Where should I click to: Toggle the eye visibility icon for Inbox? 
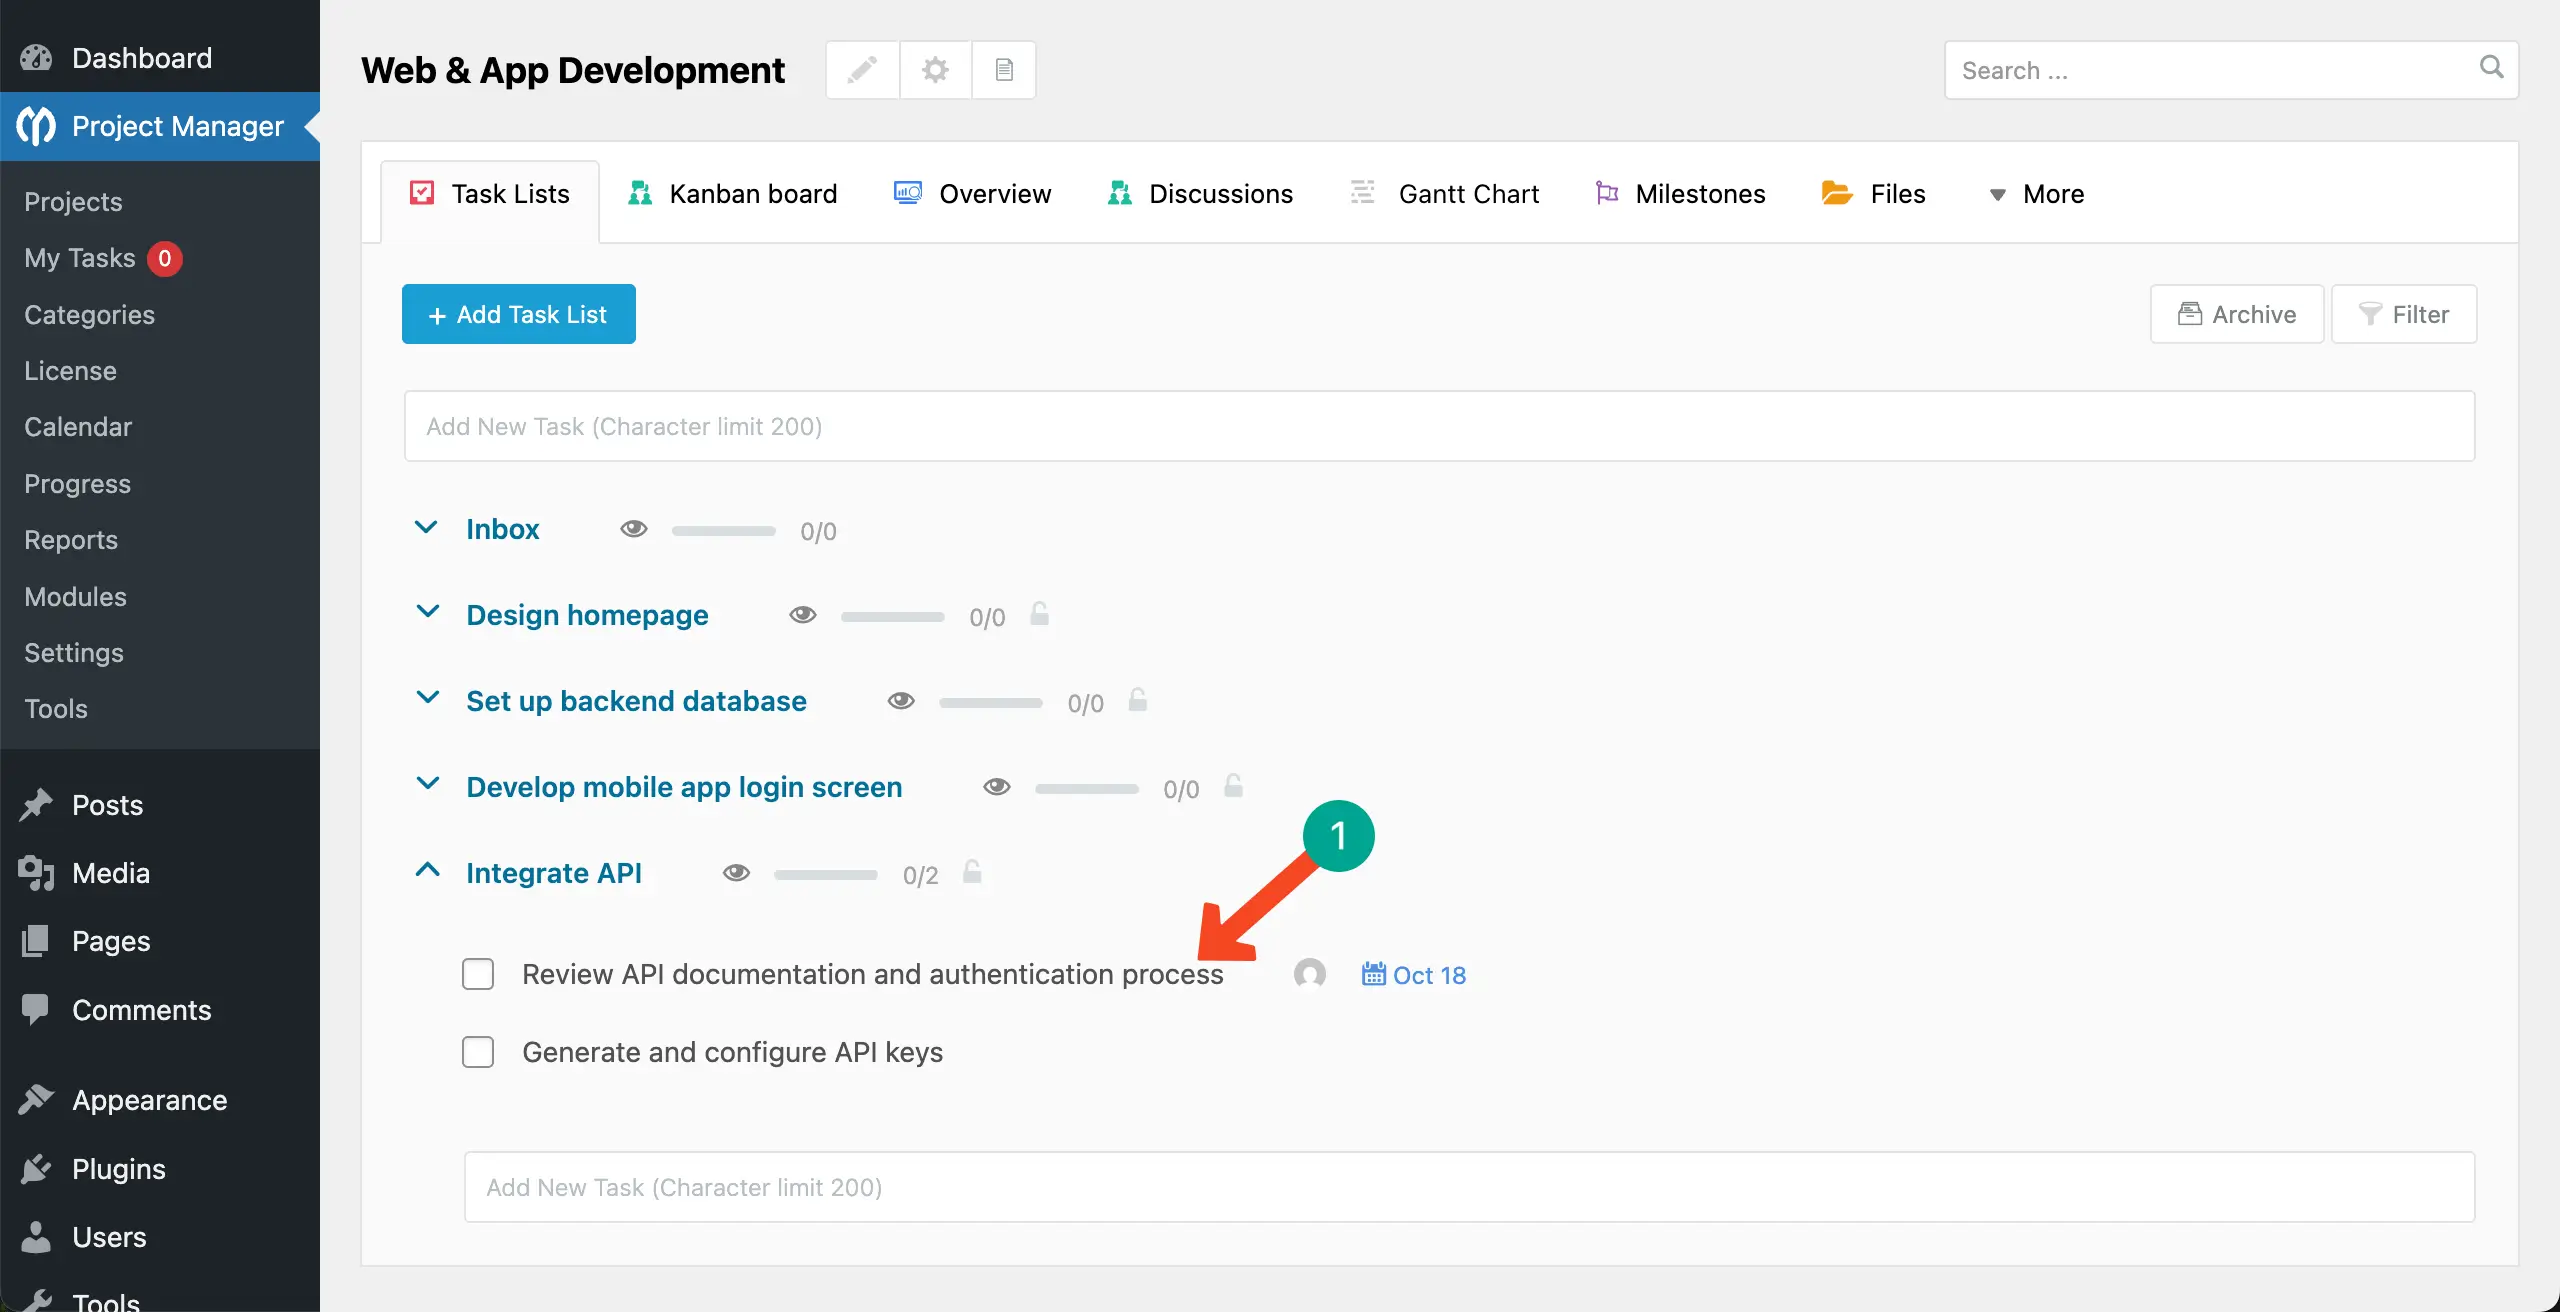634,529
